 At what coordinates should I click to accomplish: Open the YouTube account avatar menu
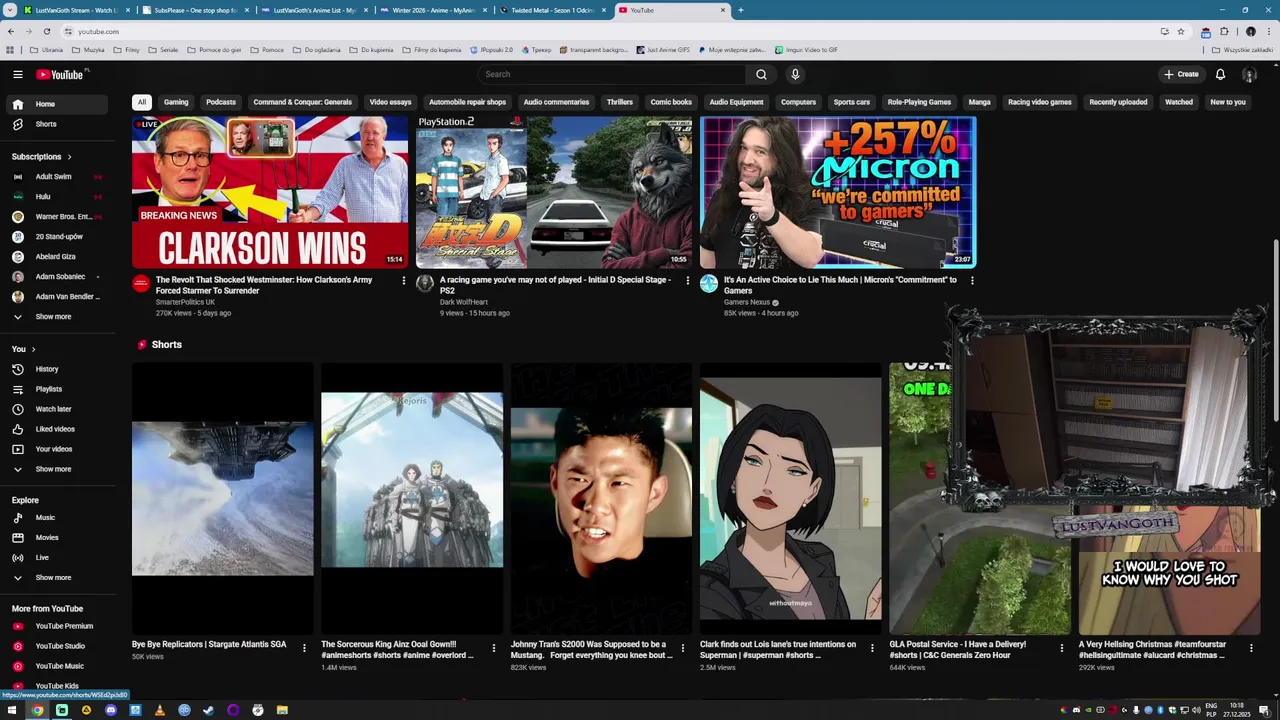click(x=1249, y=74)
